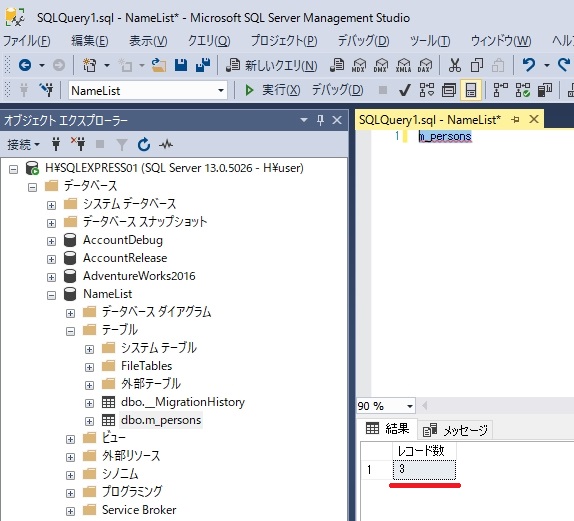
Task: Close the SQLQuery1.sql tab
Action: pos(534,119)
